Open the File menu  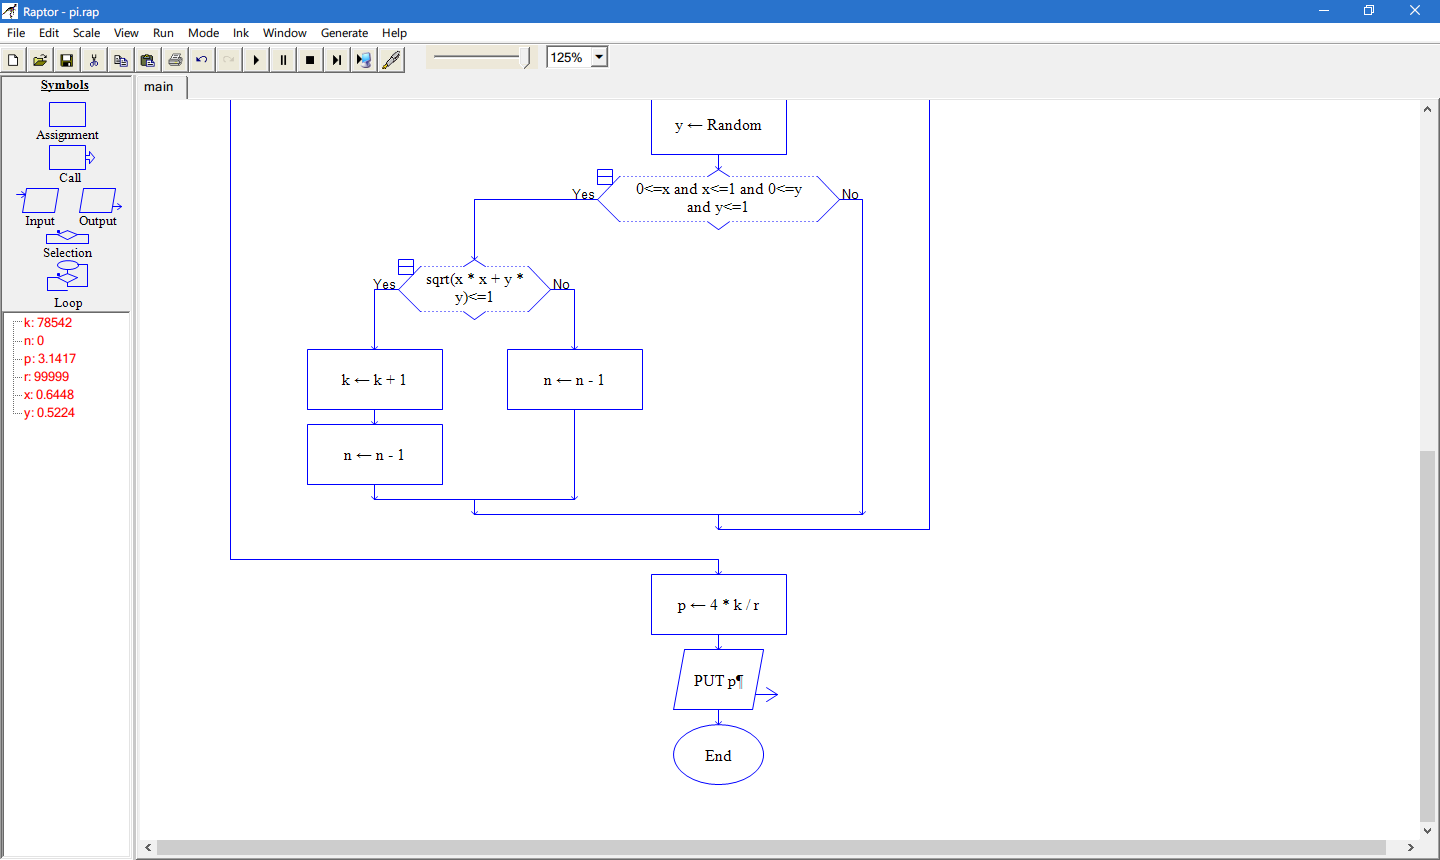tap(16, 33)
